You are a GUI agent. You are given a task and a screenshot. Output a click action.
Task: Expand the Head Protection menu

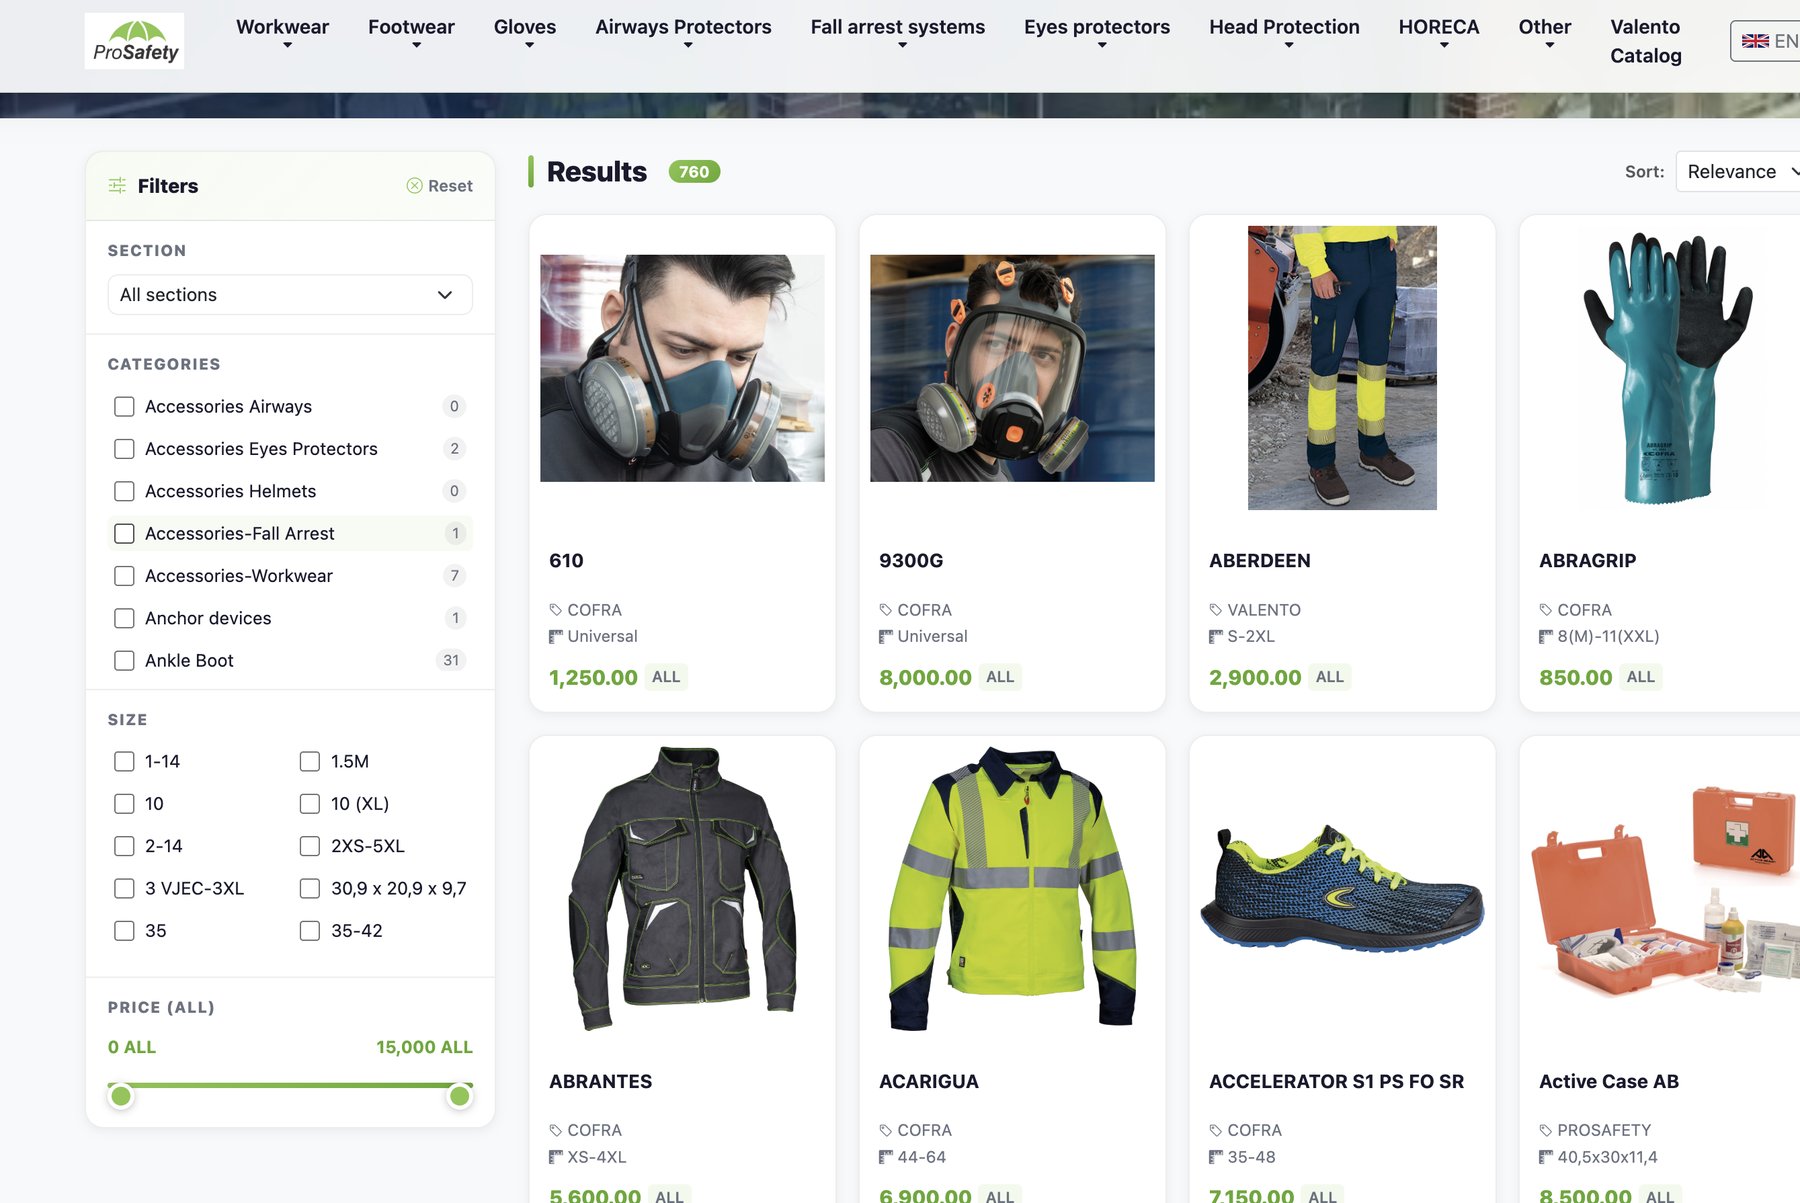[1284, 32]
